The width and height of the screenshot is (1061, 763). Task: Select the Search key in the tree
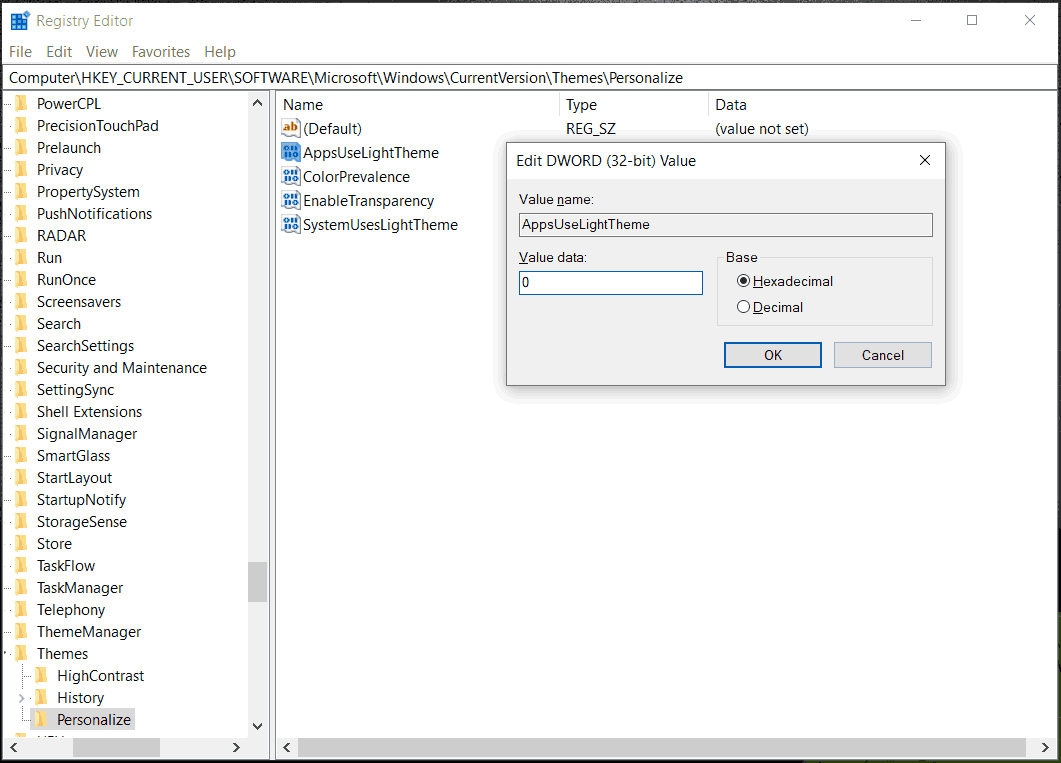(x=59, y=324)
